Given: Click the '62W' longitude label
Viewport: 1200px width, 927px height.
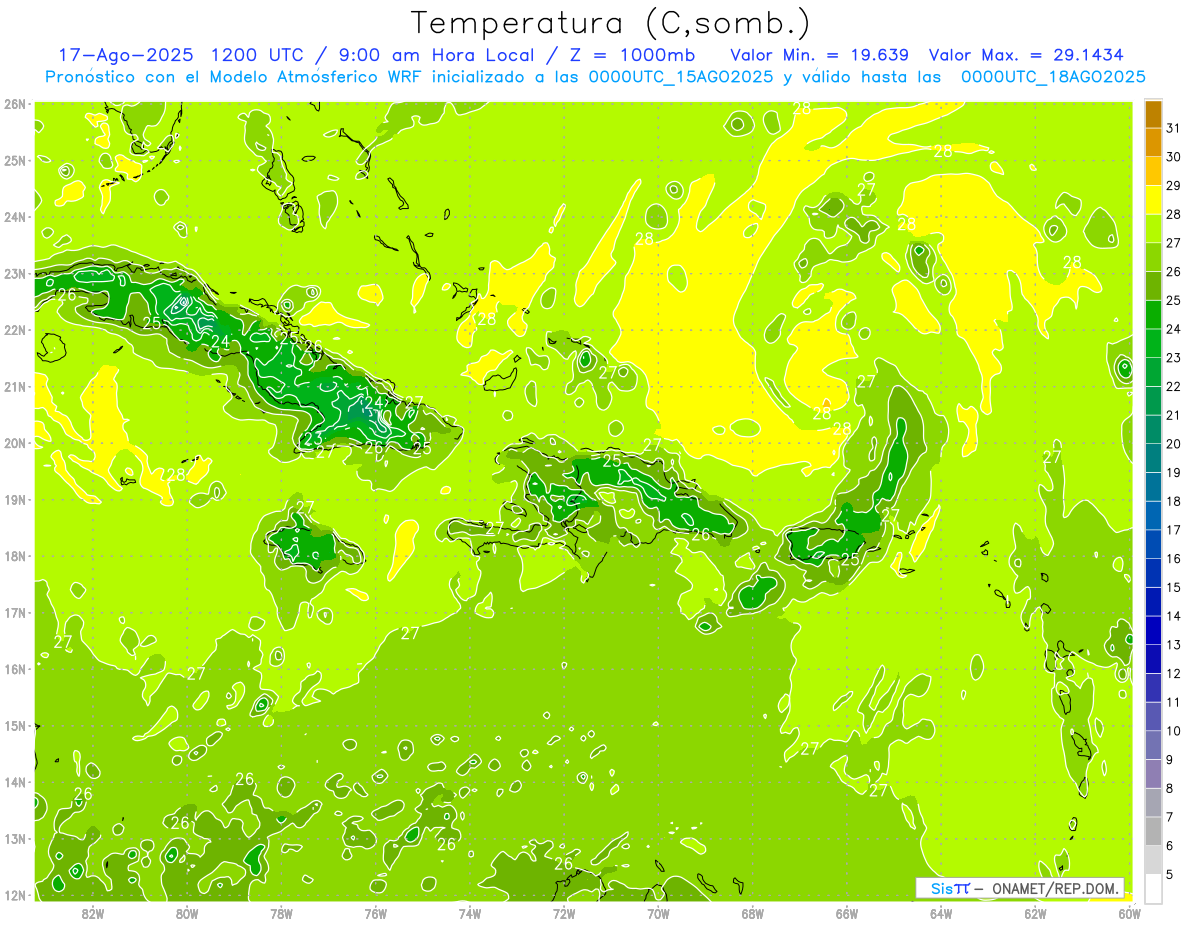Looking at the screenshot, I should click(1035, 913).
